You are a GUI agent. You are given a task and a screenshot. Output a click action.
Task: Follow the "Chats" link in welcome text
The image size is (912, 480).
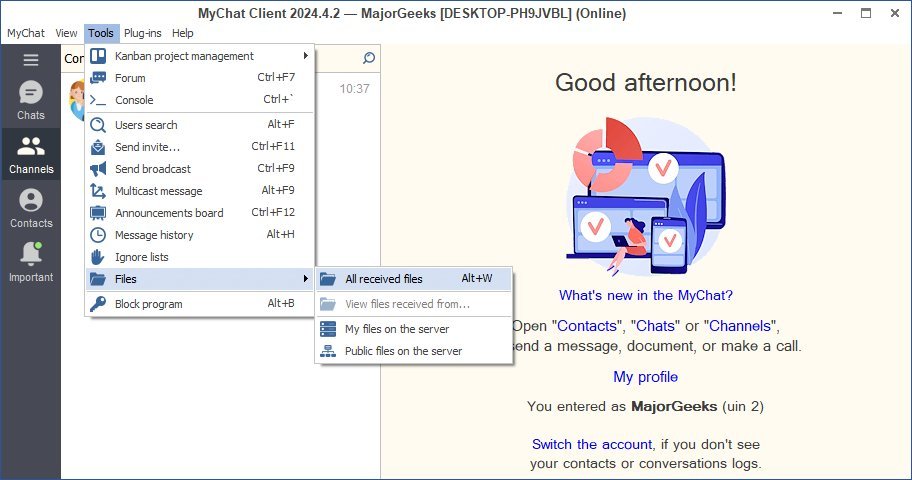655,326
